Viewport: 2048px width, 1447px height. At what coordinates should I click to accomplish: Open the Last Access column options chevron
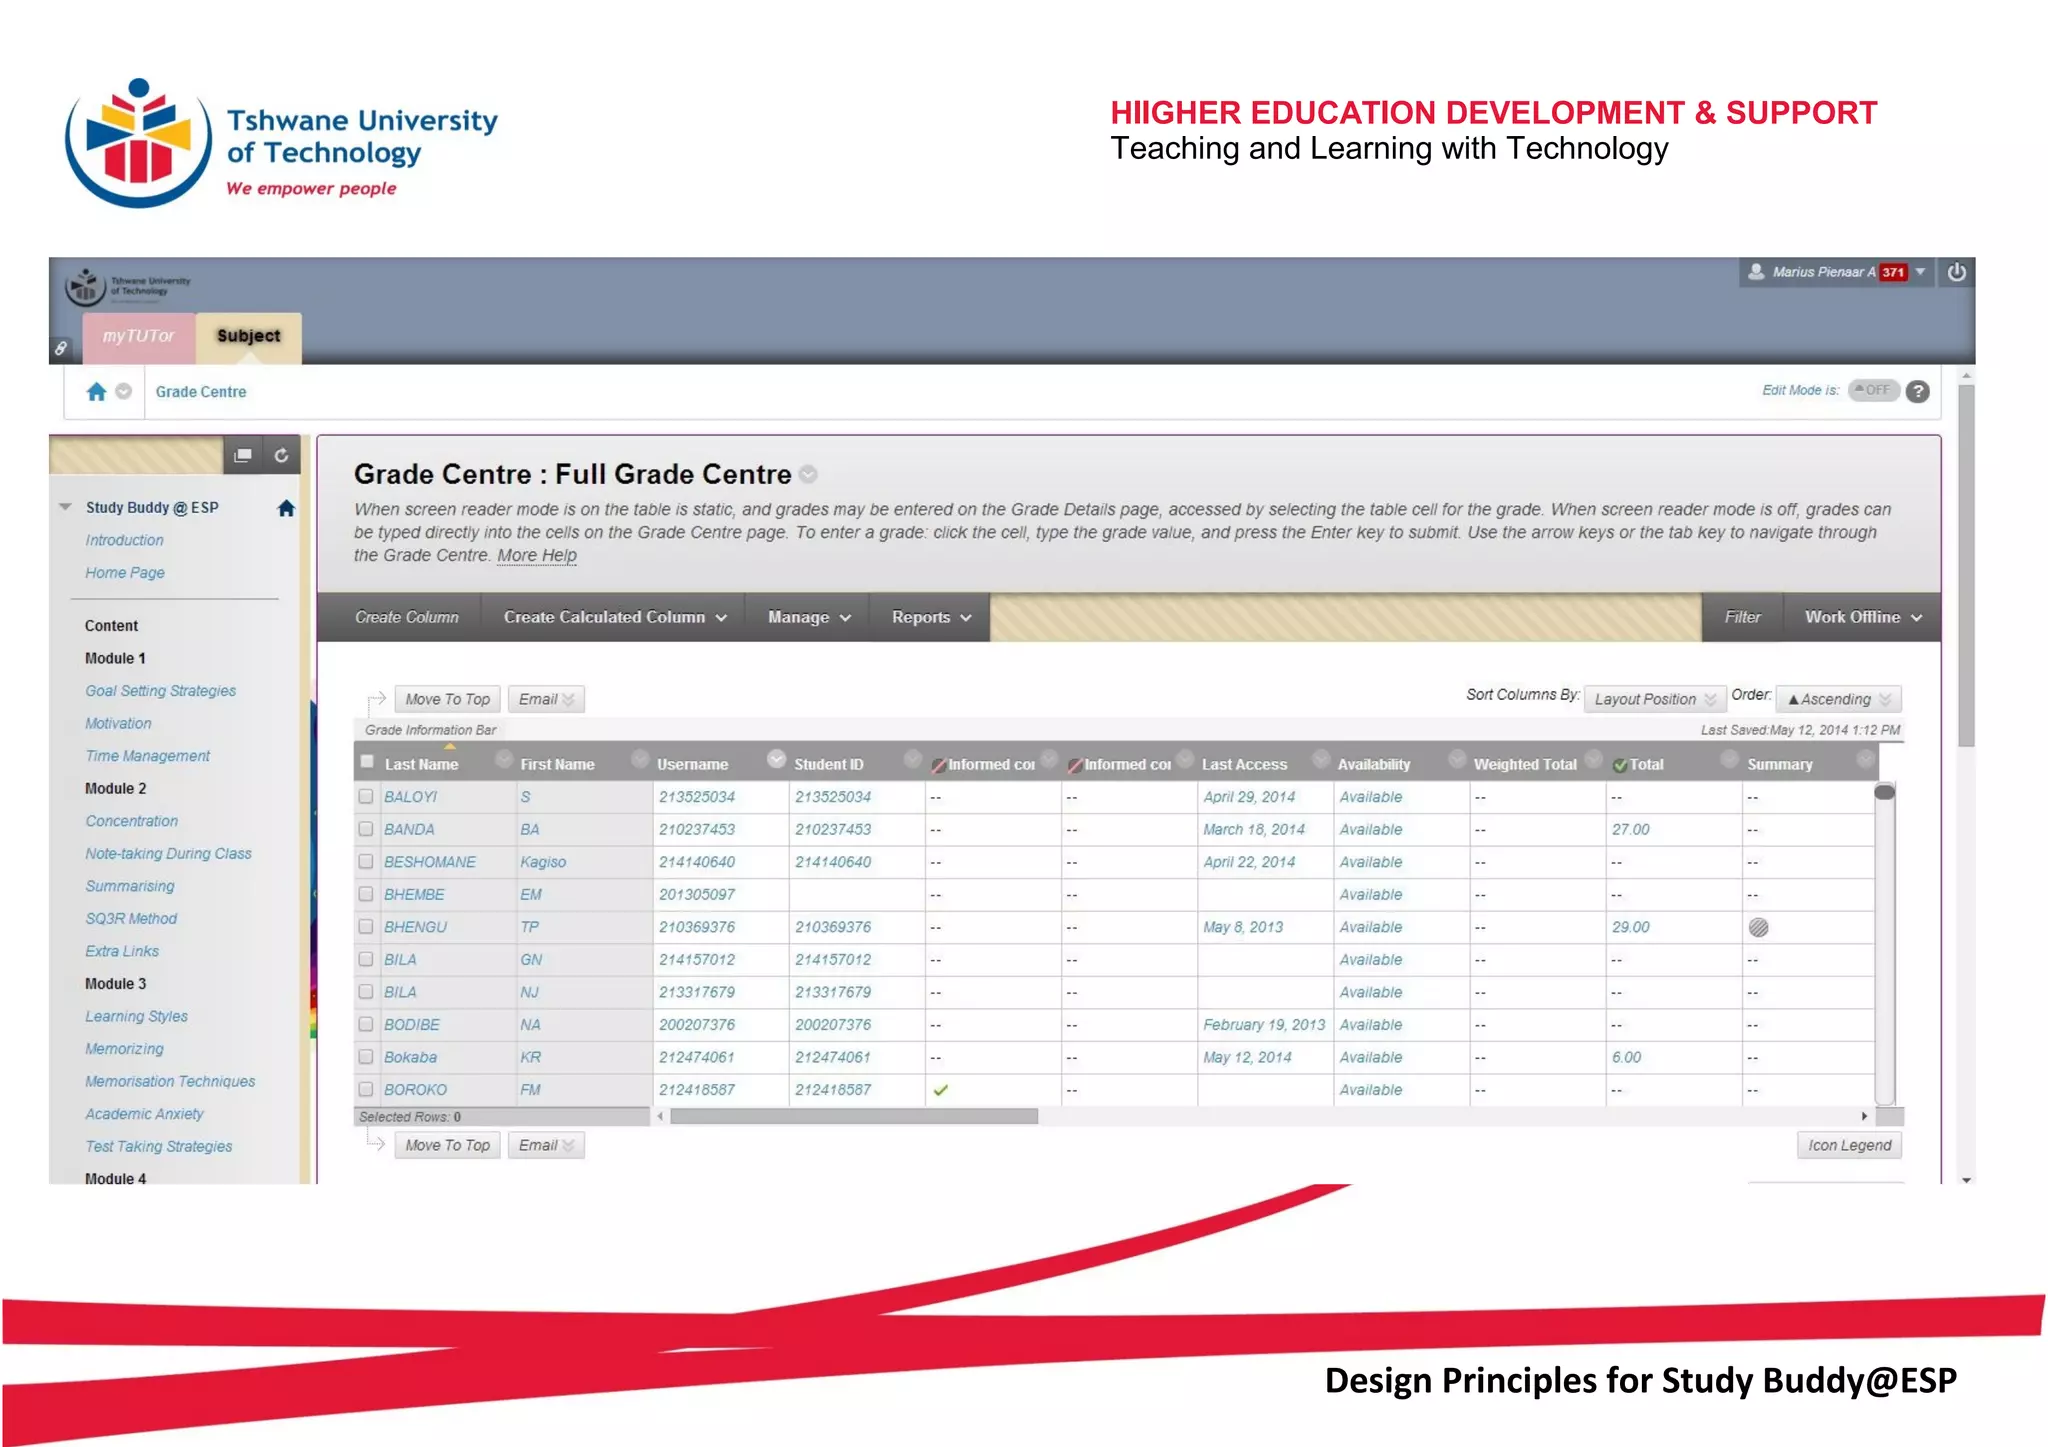pyautogui.click(x=1321, y=759)
